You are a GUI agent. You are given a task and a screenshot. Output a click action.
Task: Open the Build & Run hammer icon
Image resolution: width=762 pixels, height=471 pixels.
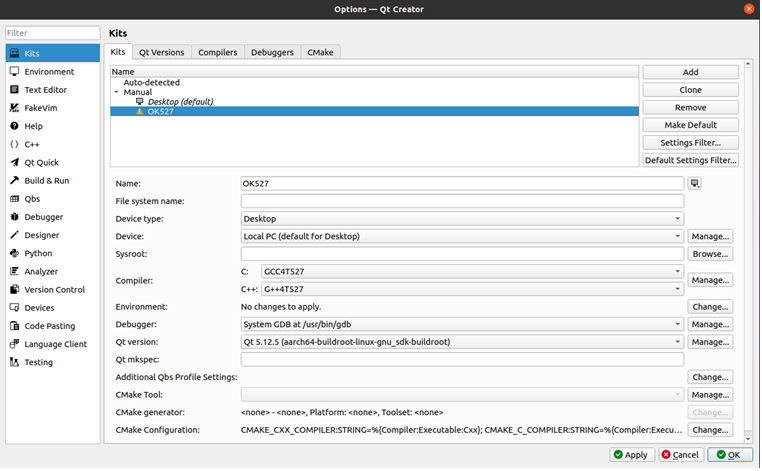pyautogui.click(x=15, y=180)
